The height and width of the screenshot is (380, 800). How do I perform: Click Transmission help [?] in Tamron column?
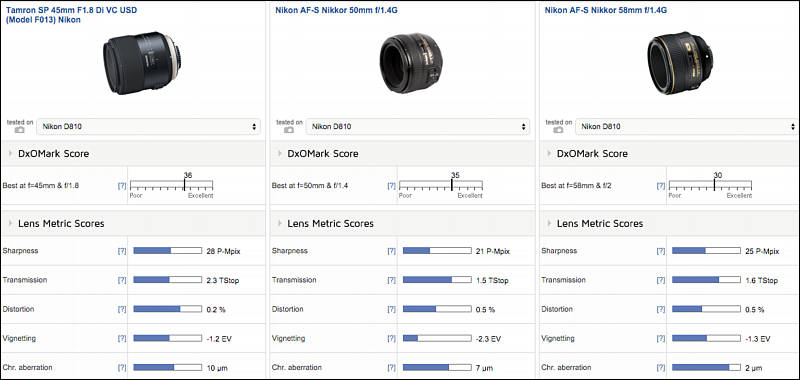click(121, 280)
